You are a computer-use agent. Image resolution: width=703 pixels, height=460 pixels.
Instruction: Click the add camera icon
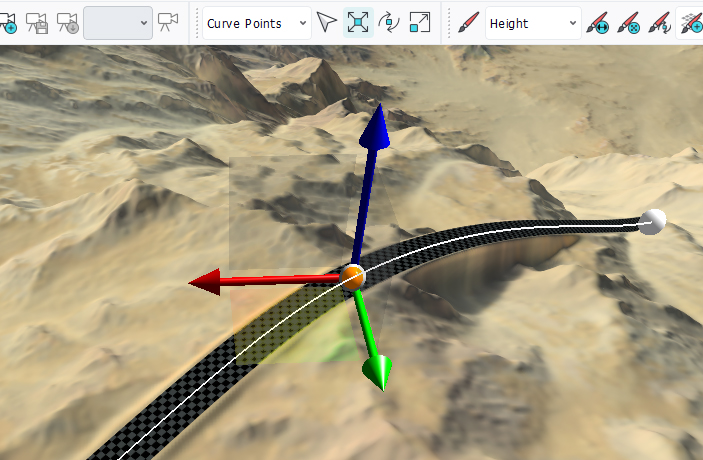[6, 23]
